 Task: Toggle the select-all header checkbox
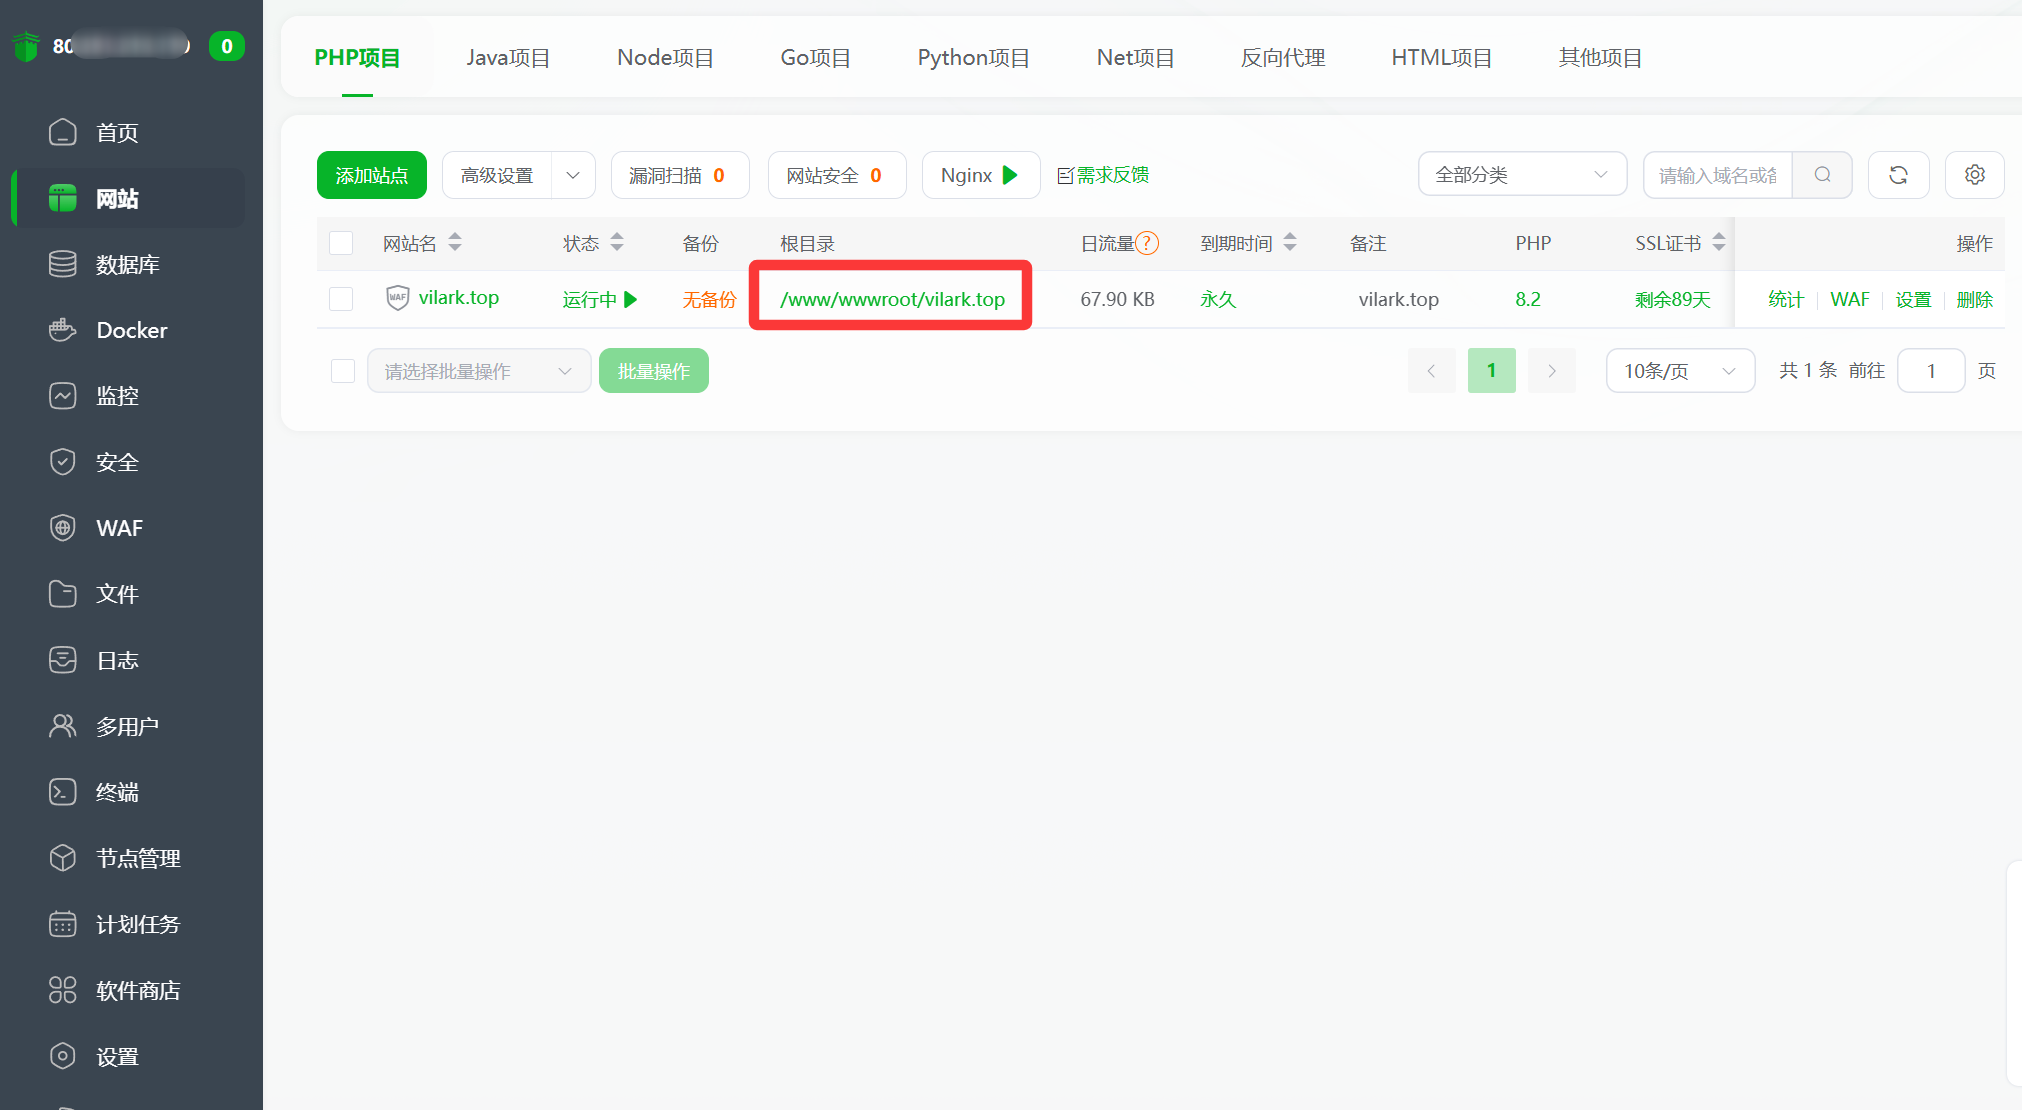(341, 243)
